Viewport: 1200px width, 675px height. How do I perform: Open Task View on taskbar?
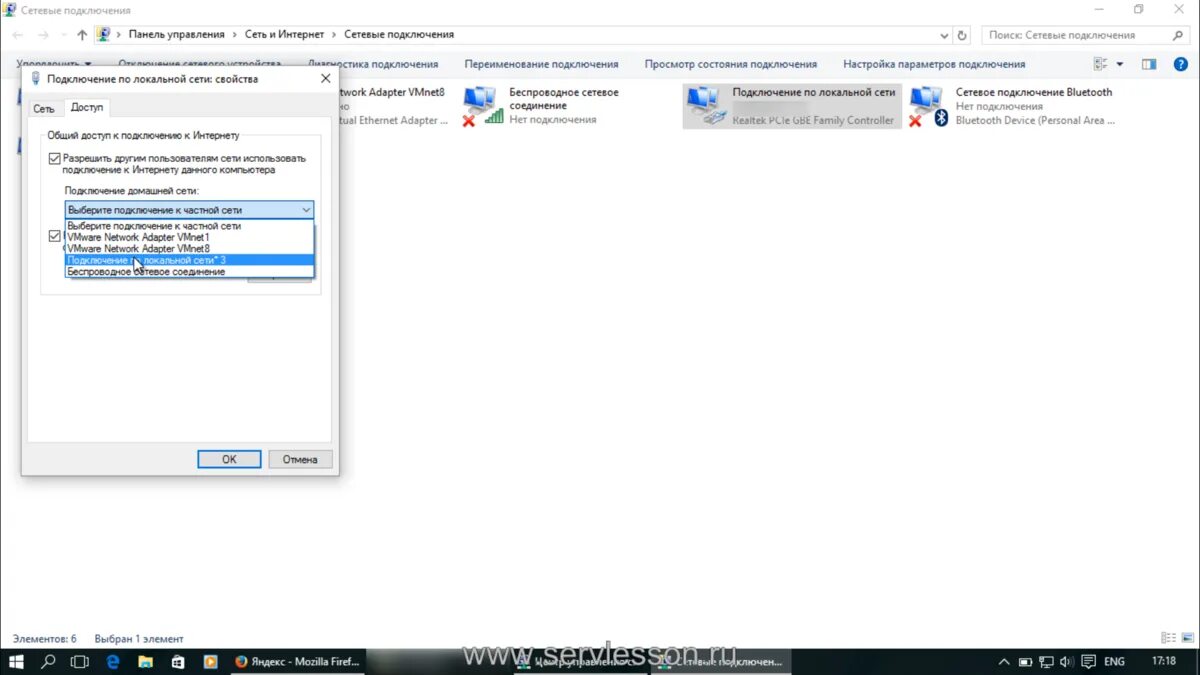(80, 661)
